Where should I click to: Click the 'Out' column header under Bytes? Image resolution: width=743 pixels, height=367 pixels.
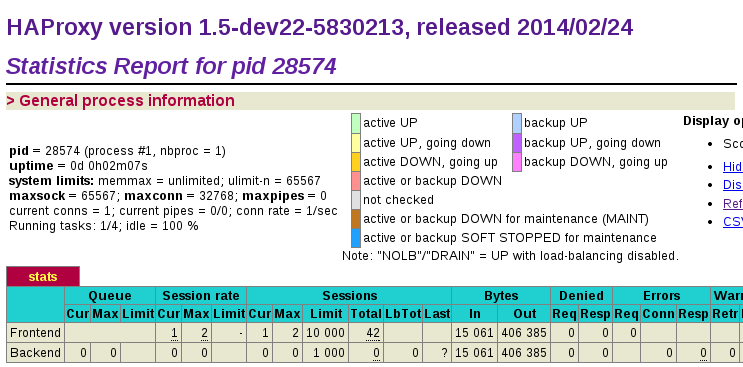pyautogui.click(x=525, y=313)
